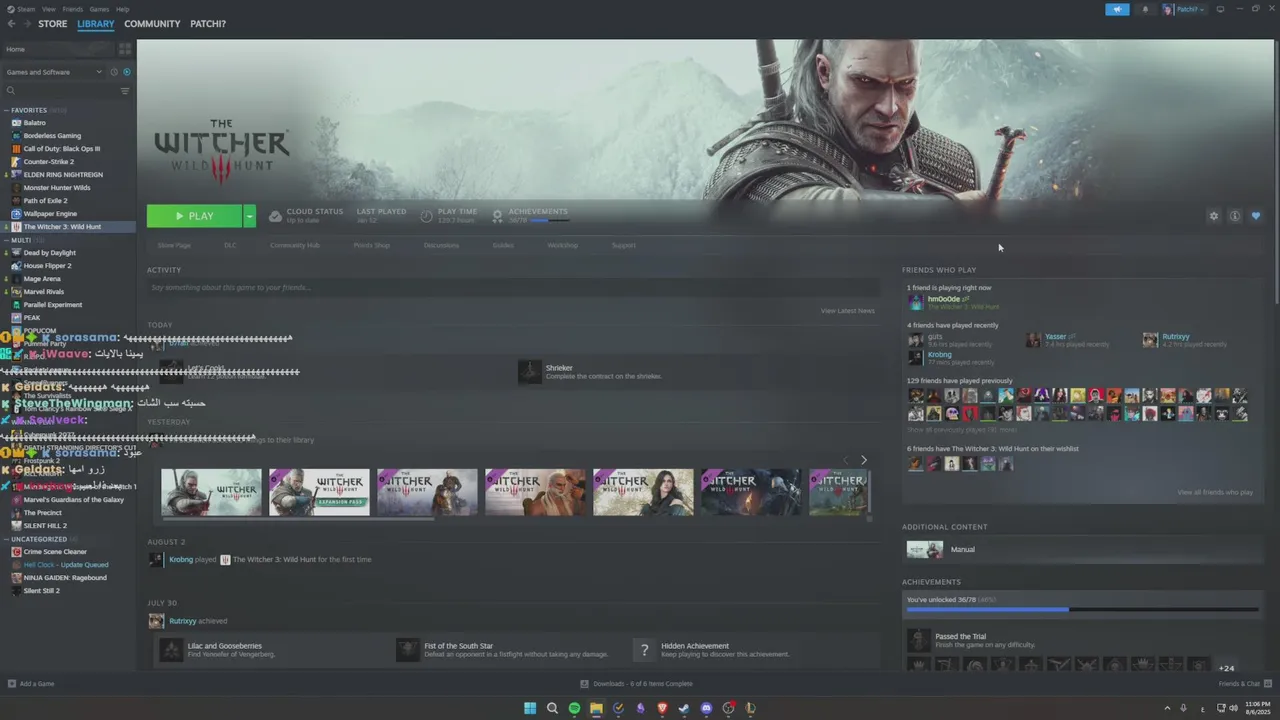
Task: Toggle favorite heart icon for the game
Action: coord(1256,216)
